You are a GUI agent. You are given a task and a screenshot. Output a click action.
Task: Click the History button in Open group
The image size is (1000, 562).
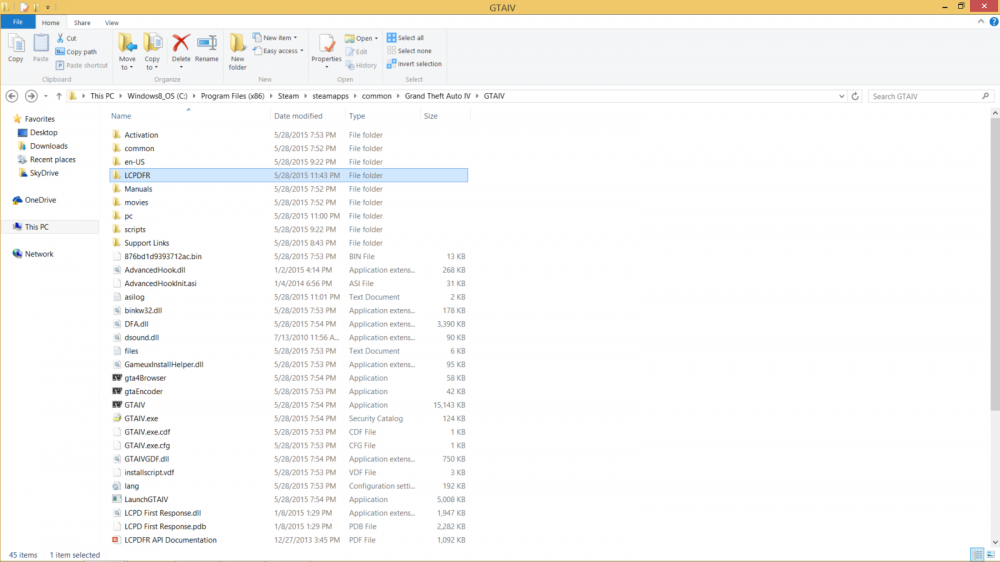pos(361,65)
